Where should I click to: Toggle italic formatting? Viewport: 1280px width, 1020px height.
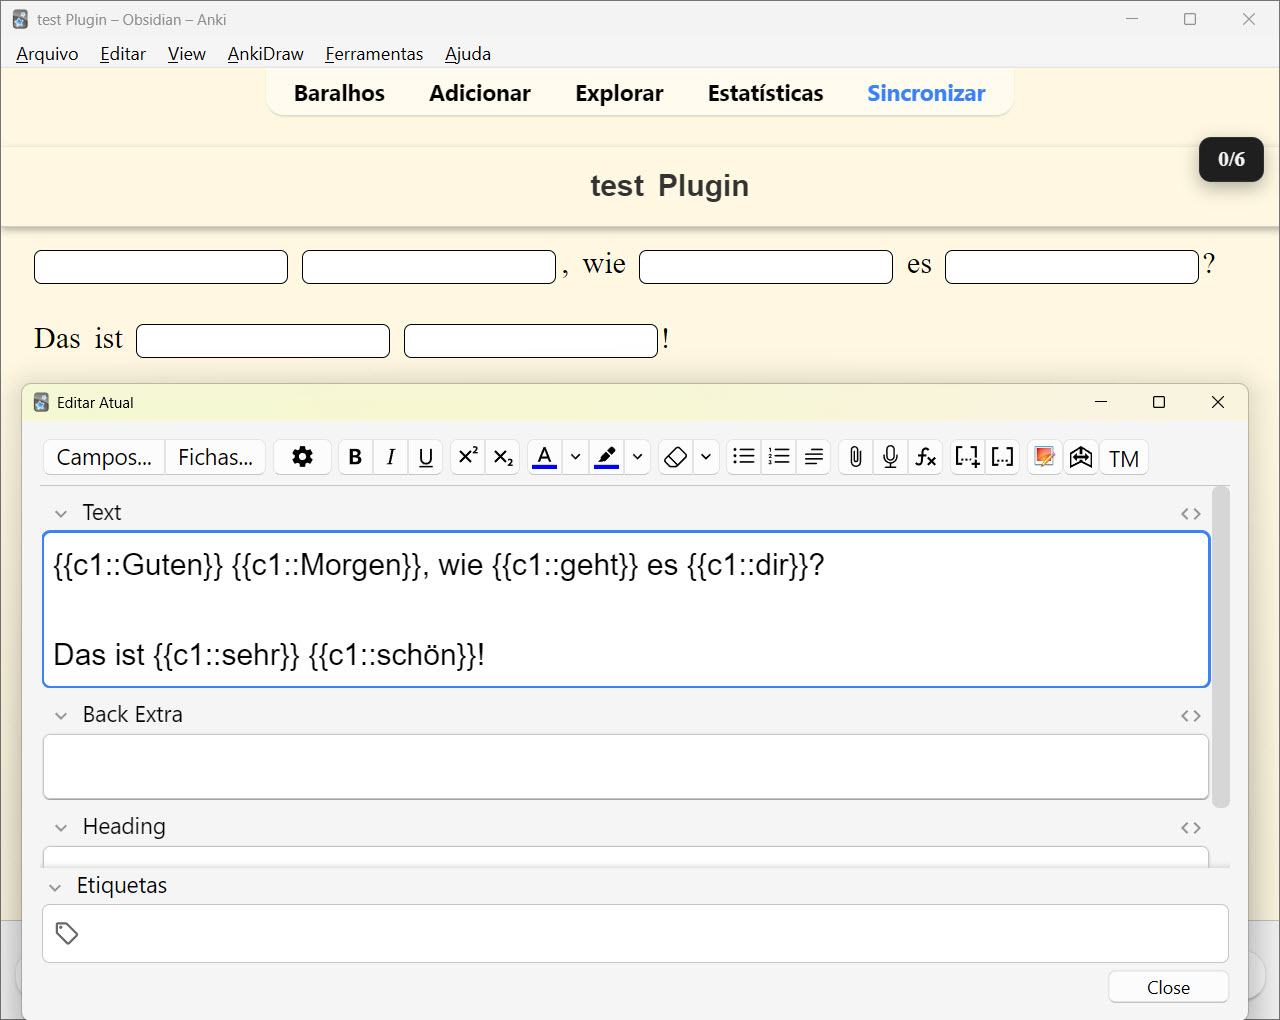pyautogui.click(x=390, y=457)
